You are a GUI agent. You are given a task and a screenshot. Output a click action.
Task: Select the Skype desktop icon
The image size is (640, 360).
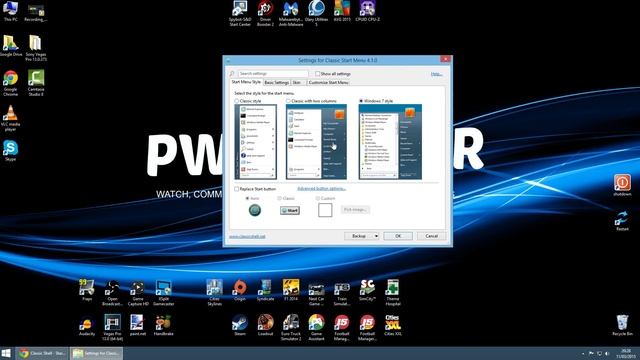click(x=10, y=150)
